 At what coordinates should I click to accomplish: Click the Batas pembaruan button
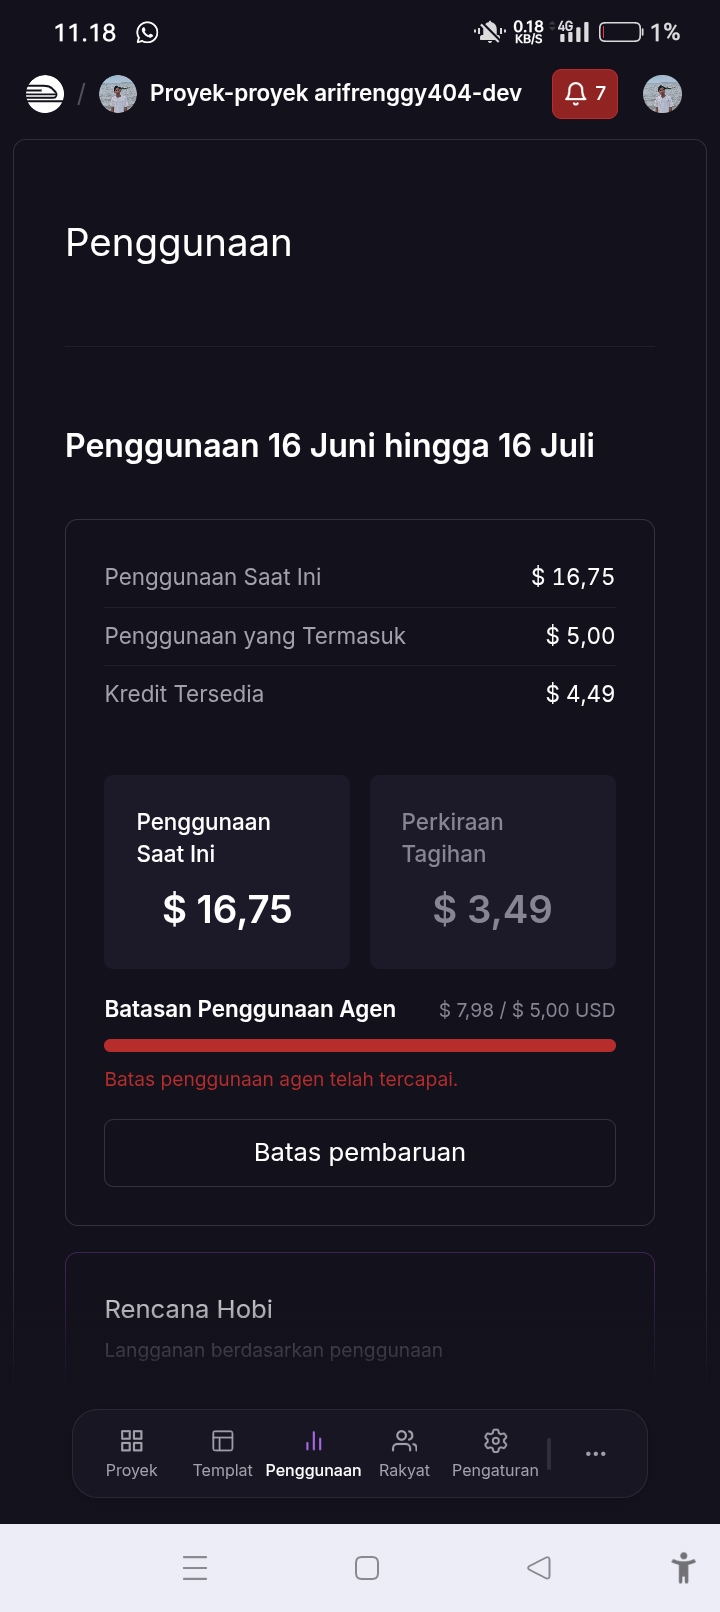pyautogui.click(x=360, y=1153)
